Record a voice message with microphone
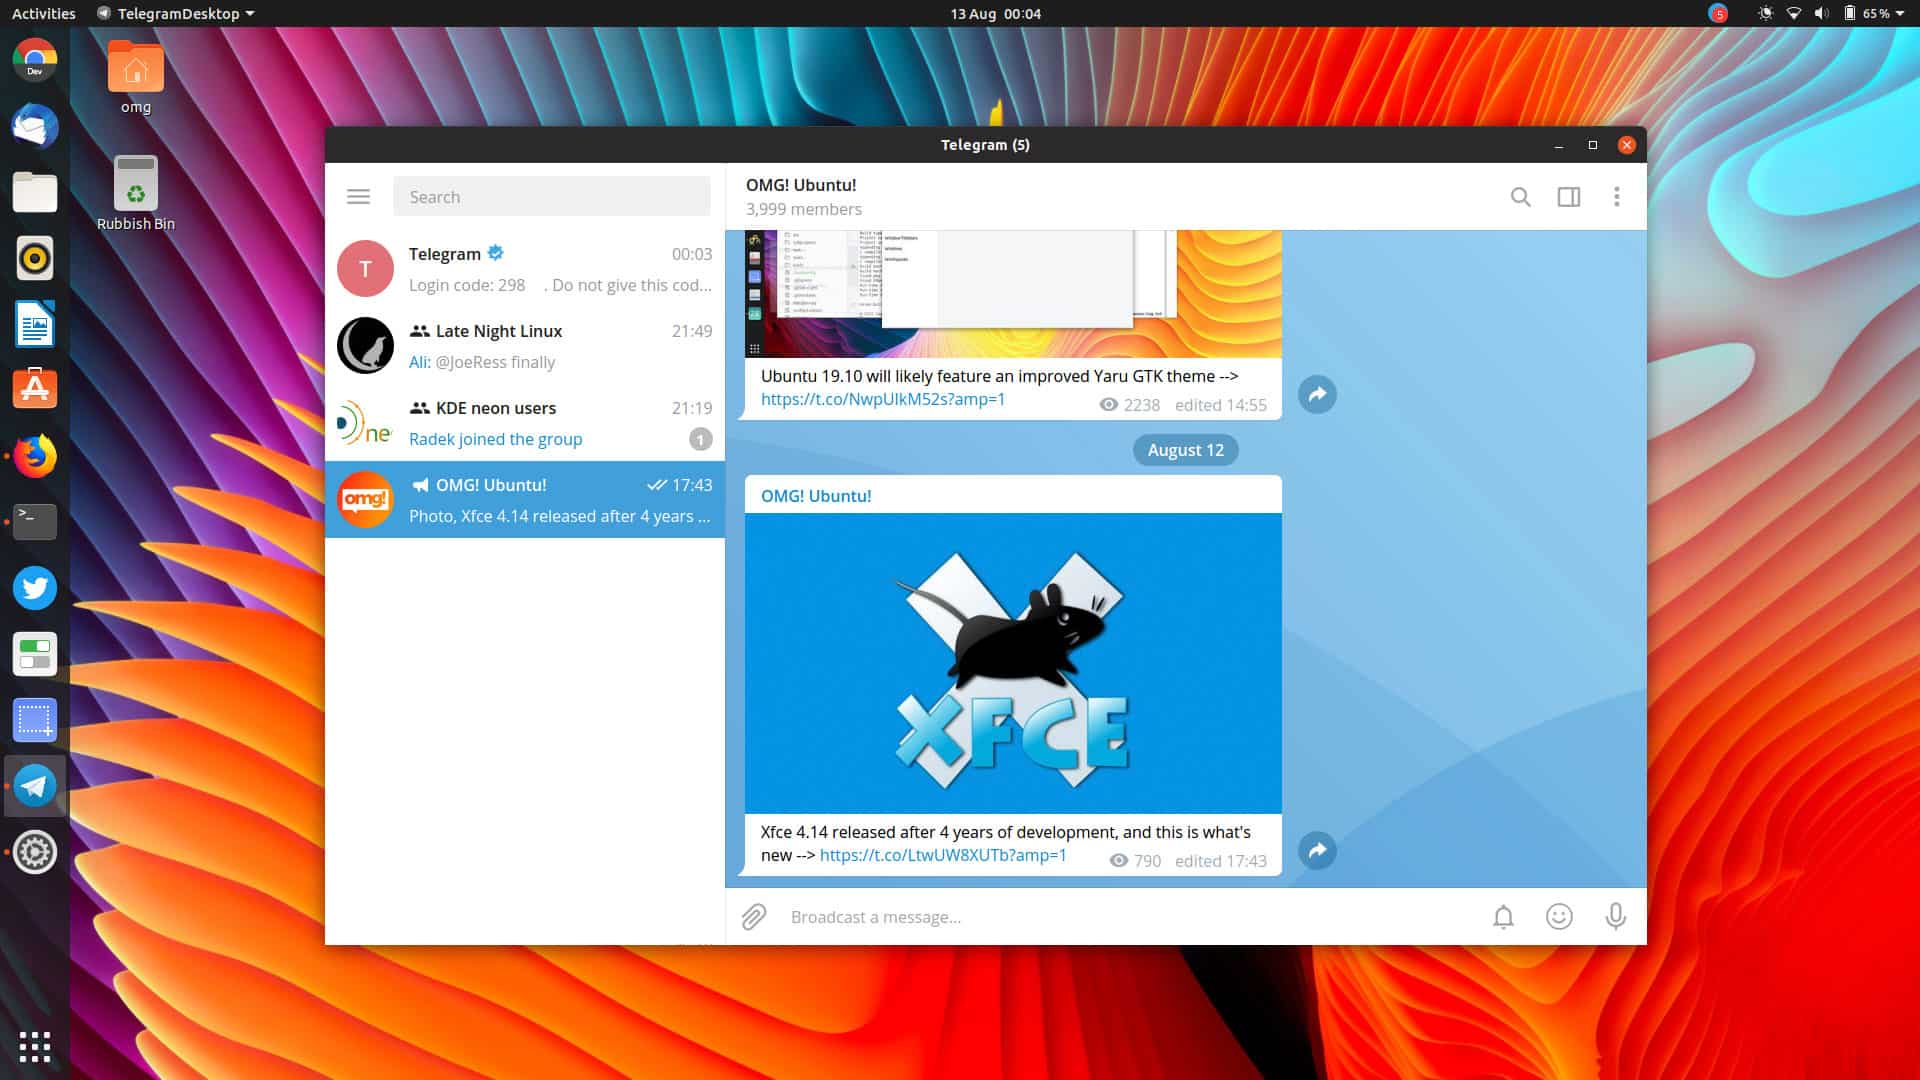Viewport: 1920px width, 1080px height. click(x=1615, y=917)
